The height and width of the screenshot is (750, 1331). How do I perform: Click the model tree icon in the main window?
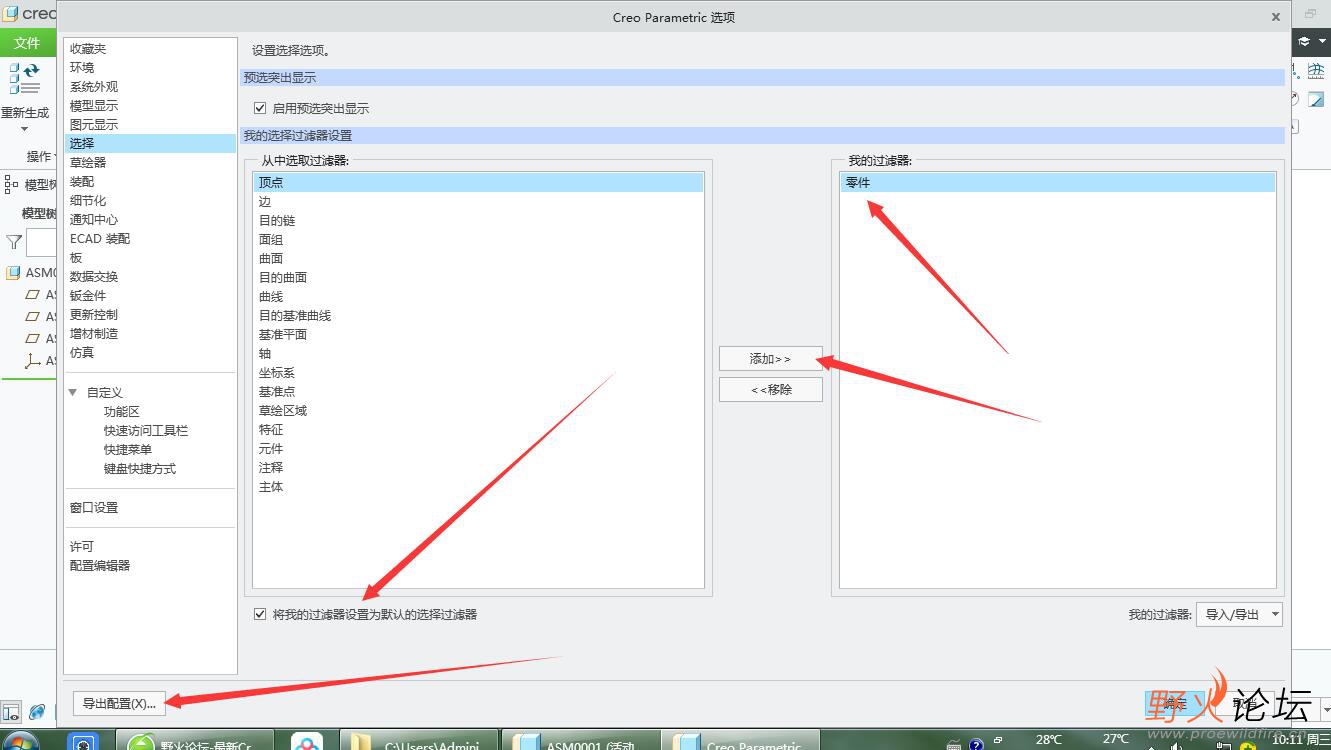pyautogui.click(x=11, y=184)
